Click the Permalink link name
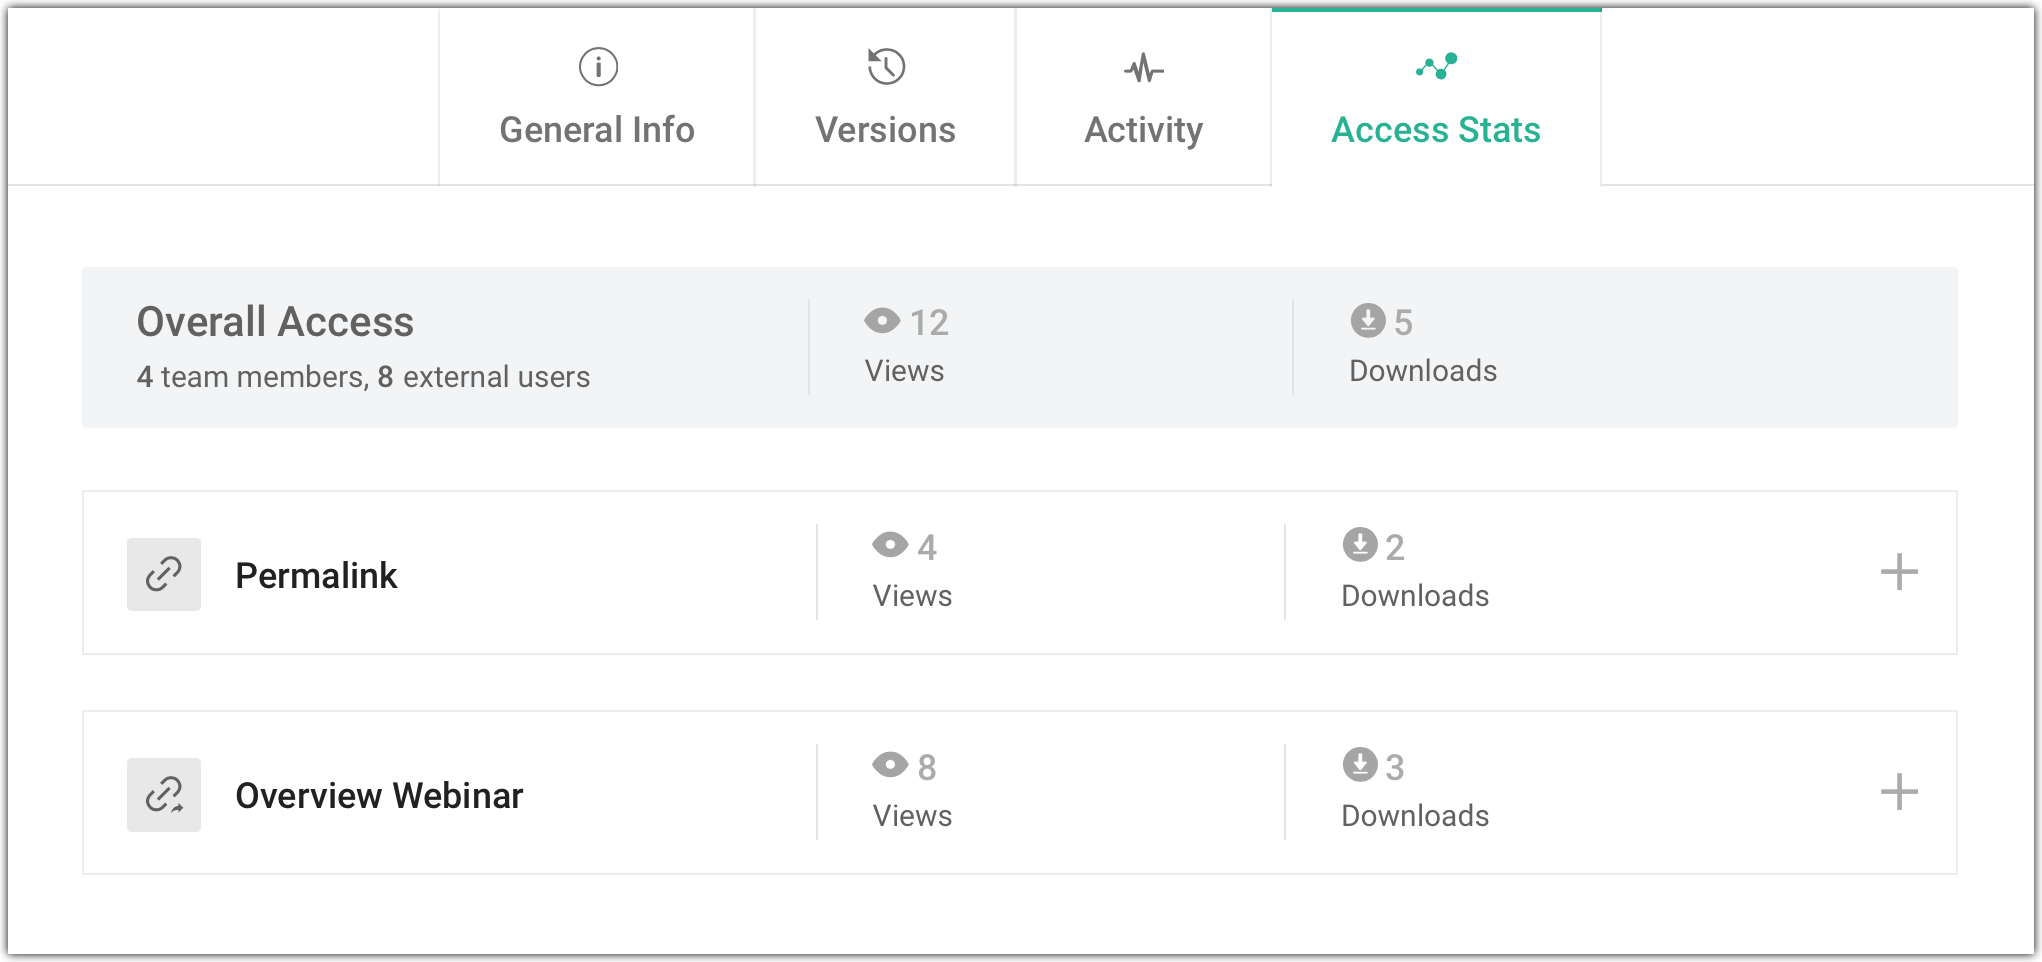The height and width of the screenshot is (962, 2042). pyautogui.click(x=316, y=576)
